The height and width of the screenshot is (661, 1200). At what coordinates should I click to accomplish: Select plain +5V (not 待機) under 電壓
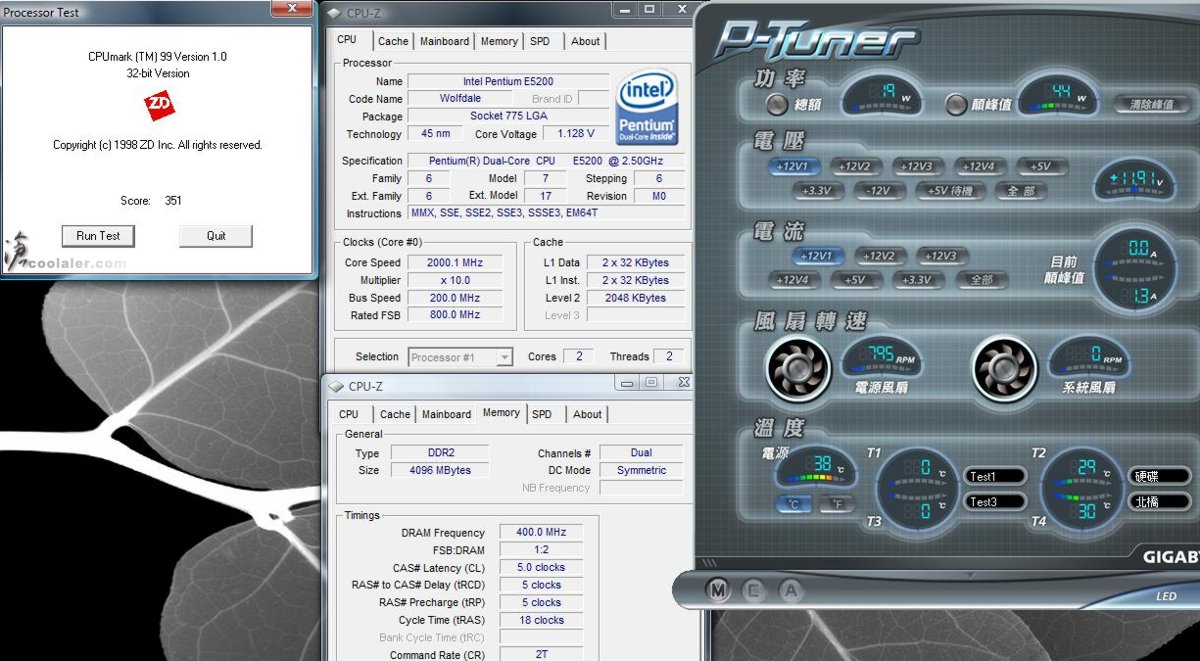1040,167
